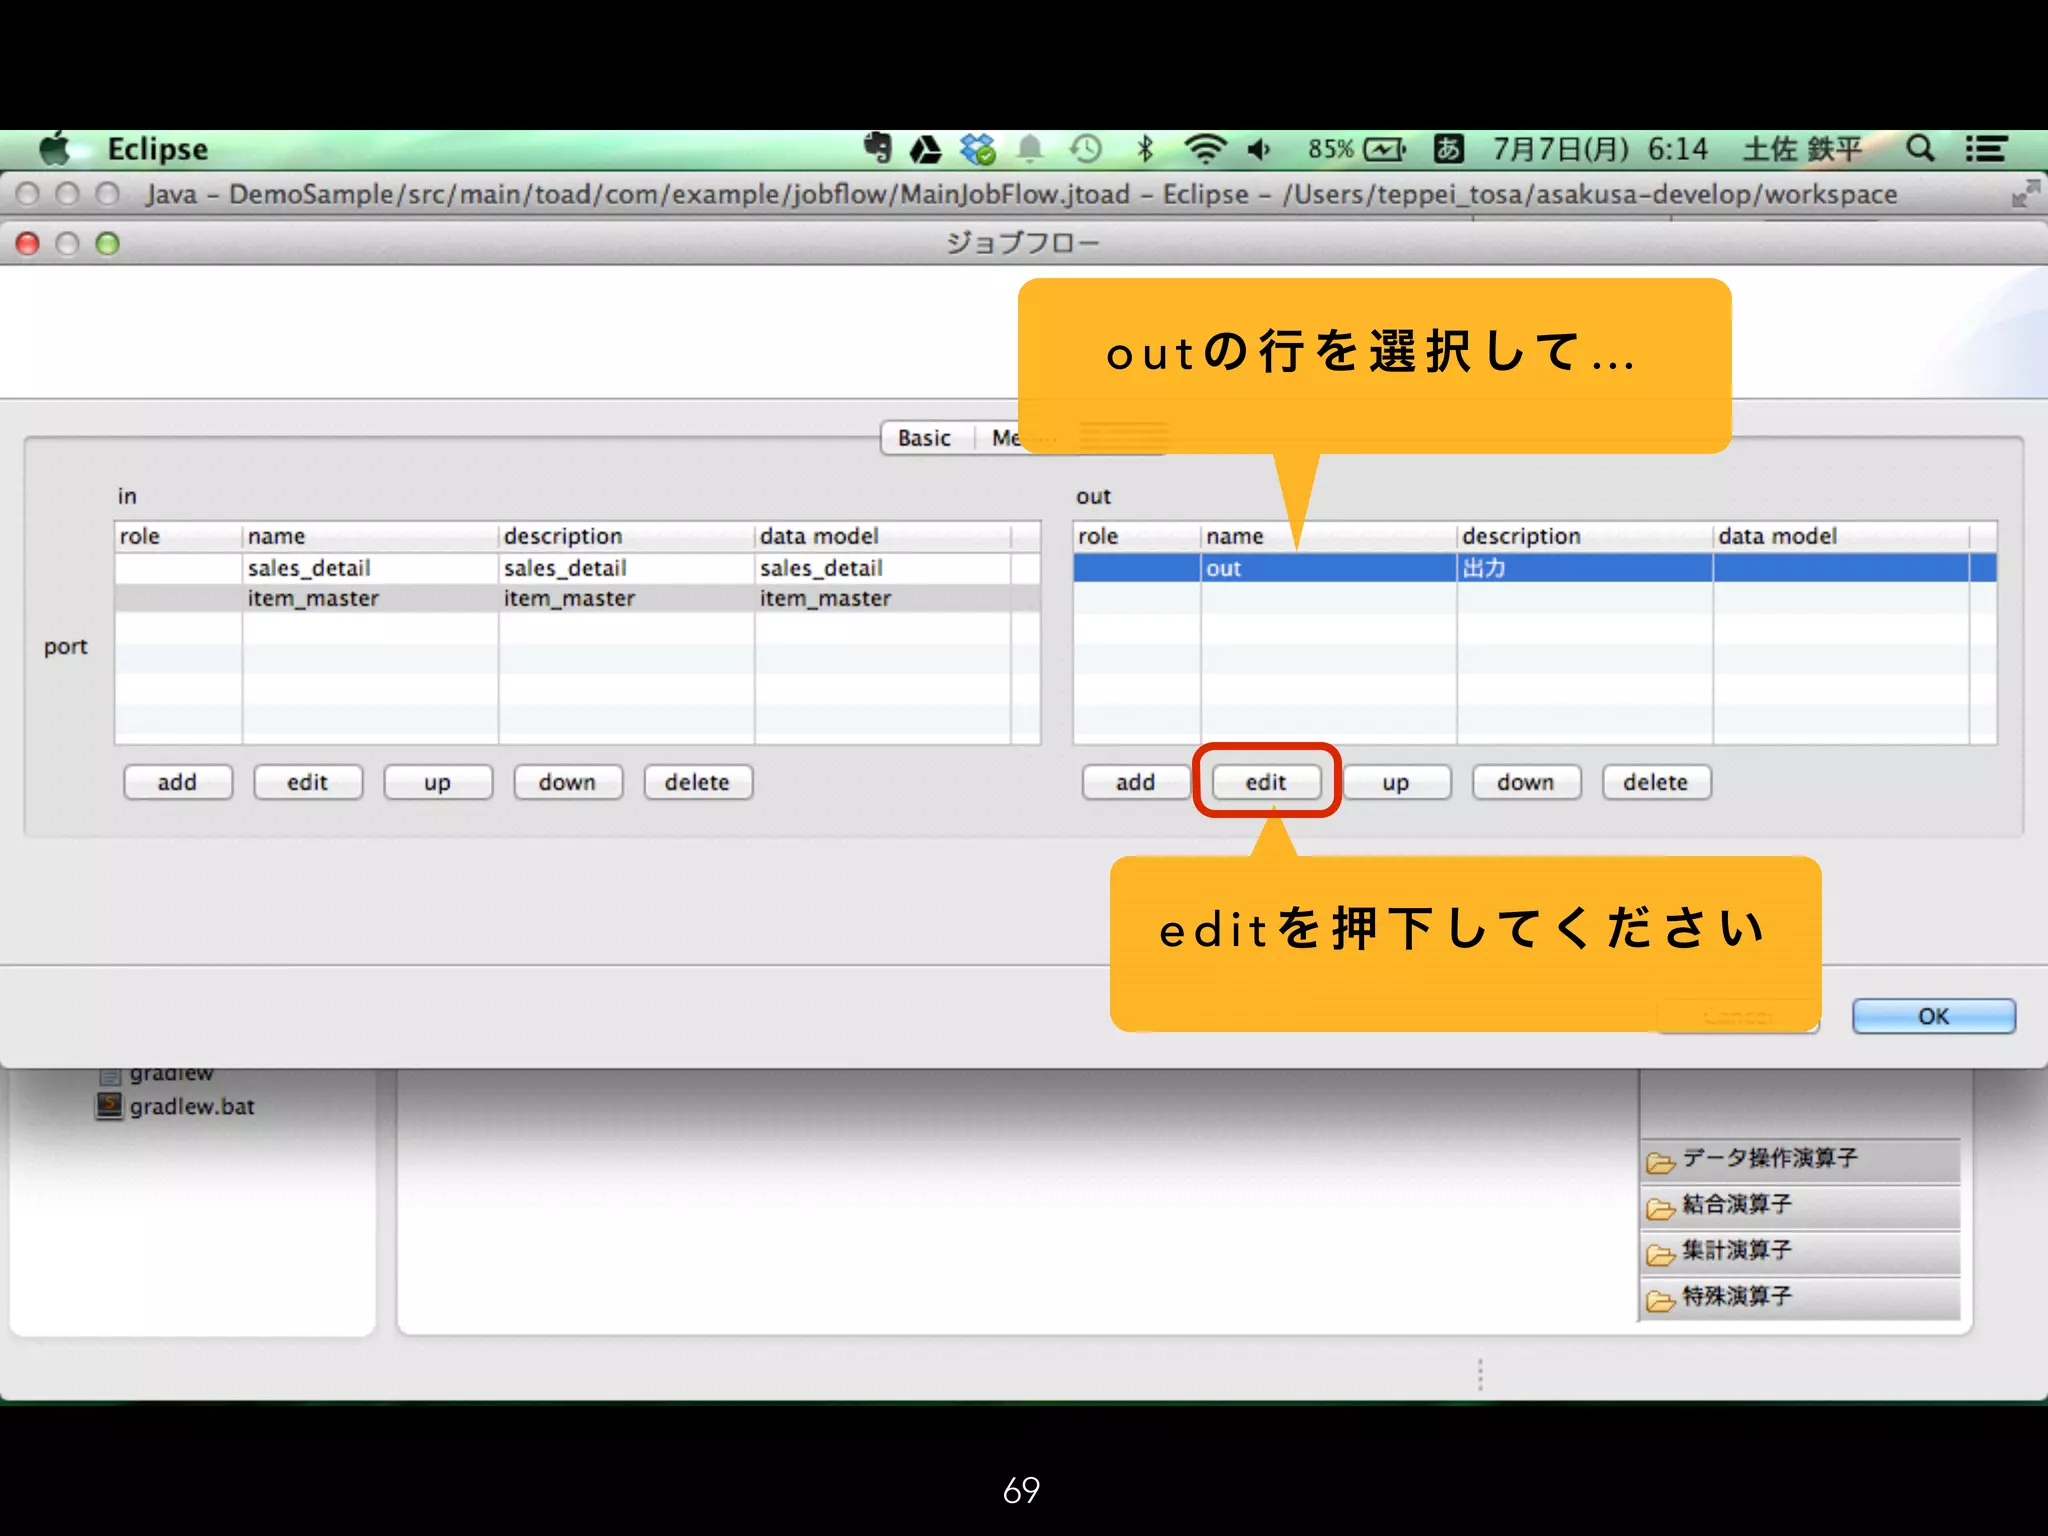Expand the 特殊演算子 palette folder
Viewport: 2048px width, 1536px height.
tap(1800, 1297)
